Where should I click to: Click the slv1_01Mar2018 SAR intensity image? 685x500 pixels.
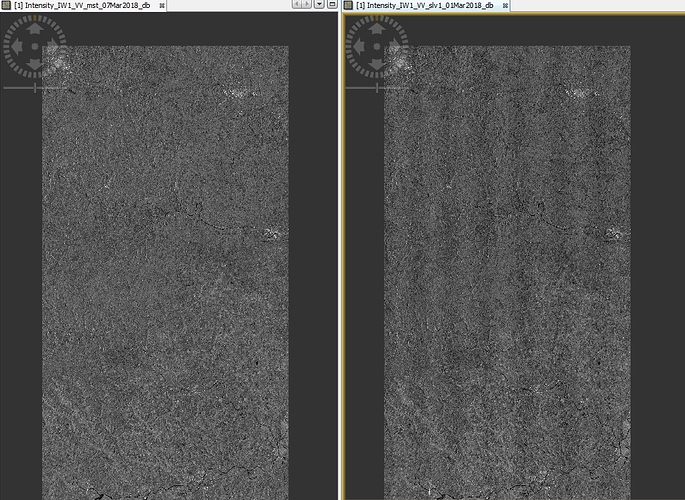pyautogui.click(x=507, y=273)
